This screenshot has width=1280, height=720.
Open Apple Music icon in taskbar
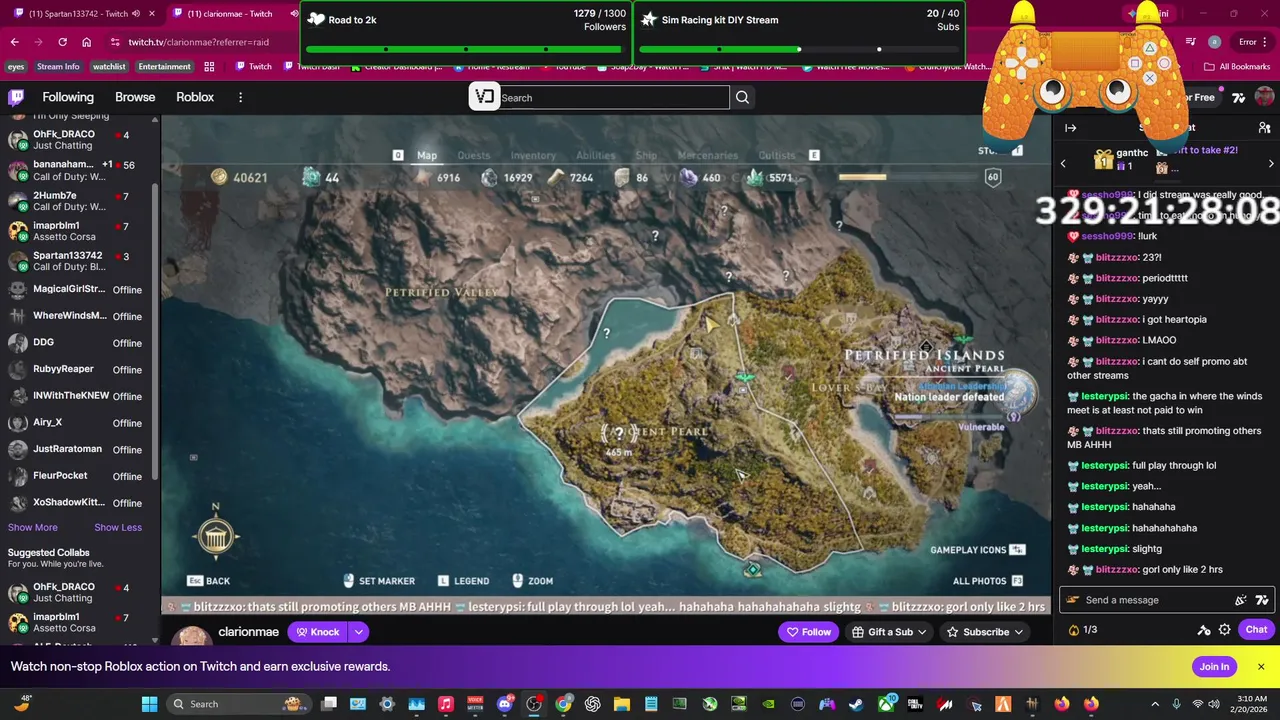coord(446,704)
